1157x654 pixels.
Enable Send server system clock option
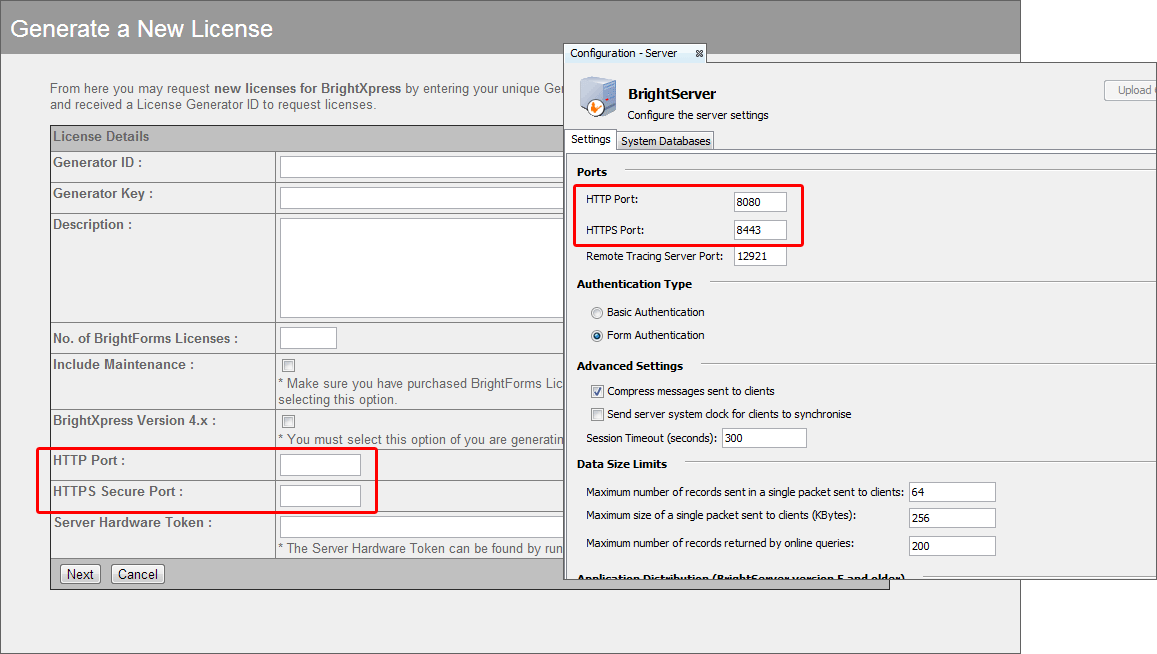[597, 414]
